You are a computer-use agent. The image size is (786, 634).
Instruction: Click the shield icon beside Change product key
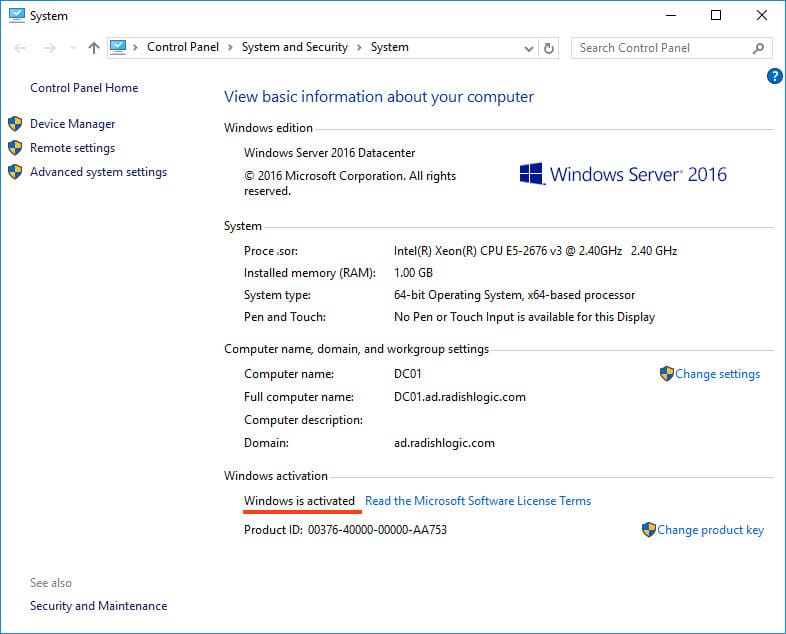tap(648, 530)
